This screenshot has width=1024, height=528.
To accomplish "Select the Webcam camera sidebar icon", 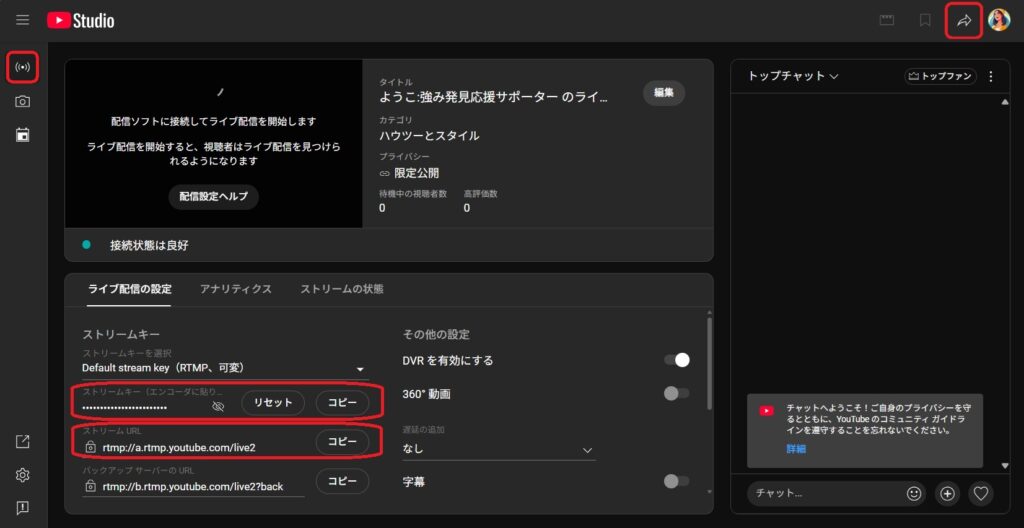I will (x=22, y=101).
